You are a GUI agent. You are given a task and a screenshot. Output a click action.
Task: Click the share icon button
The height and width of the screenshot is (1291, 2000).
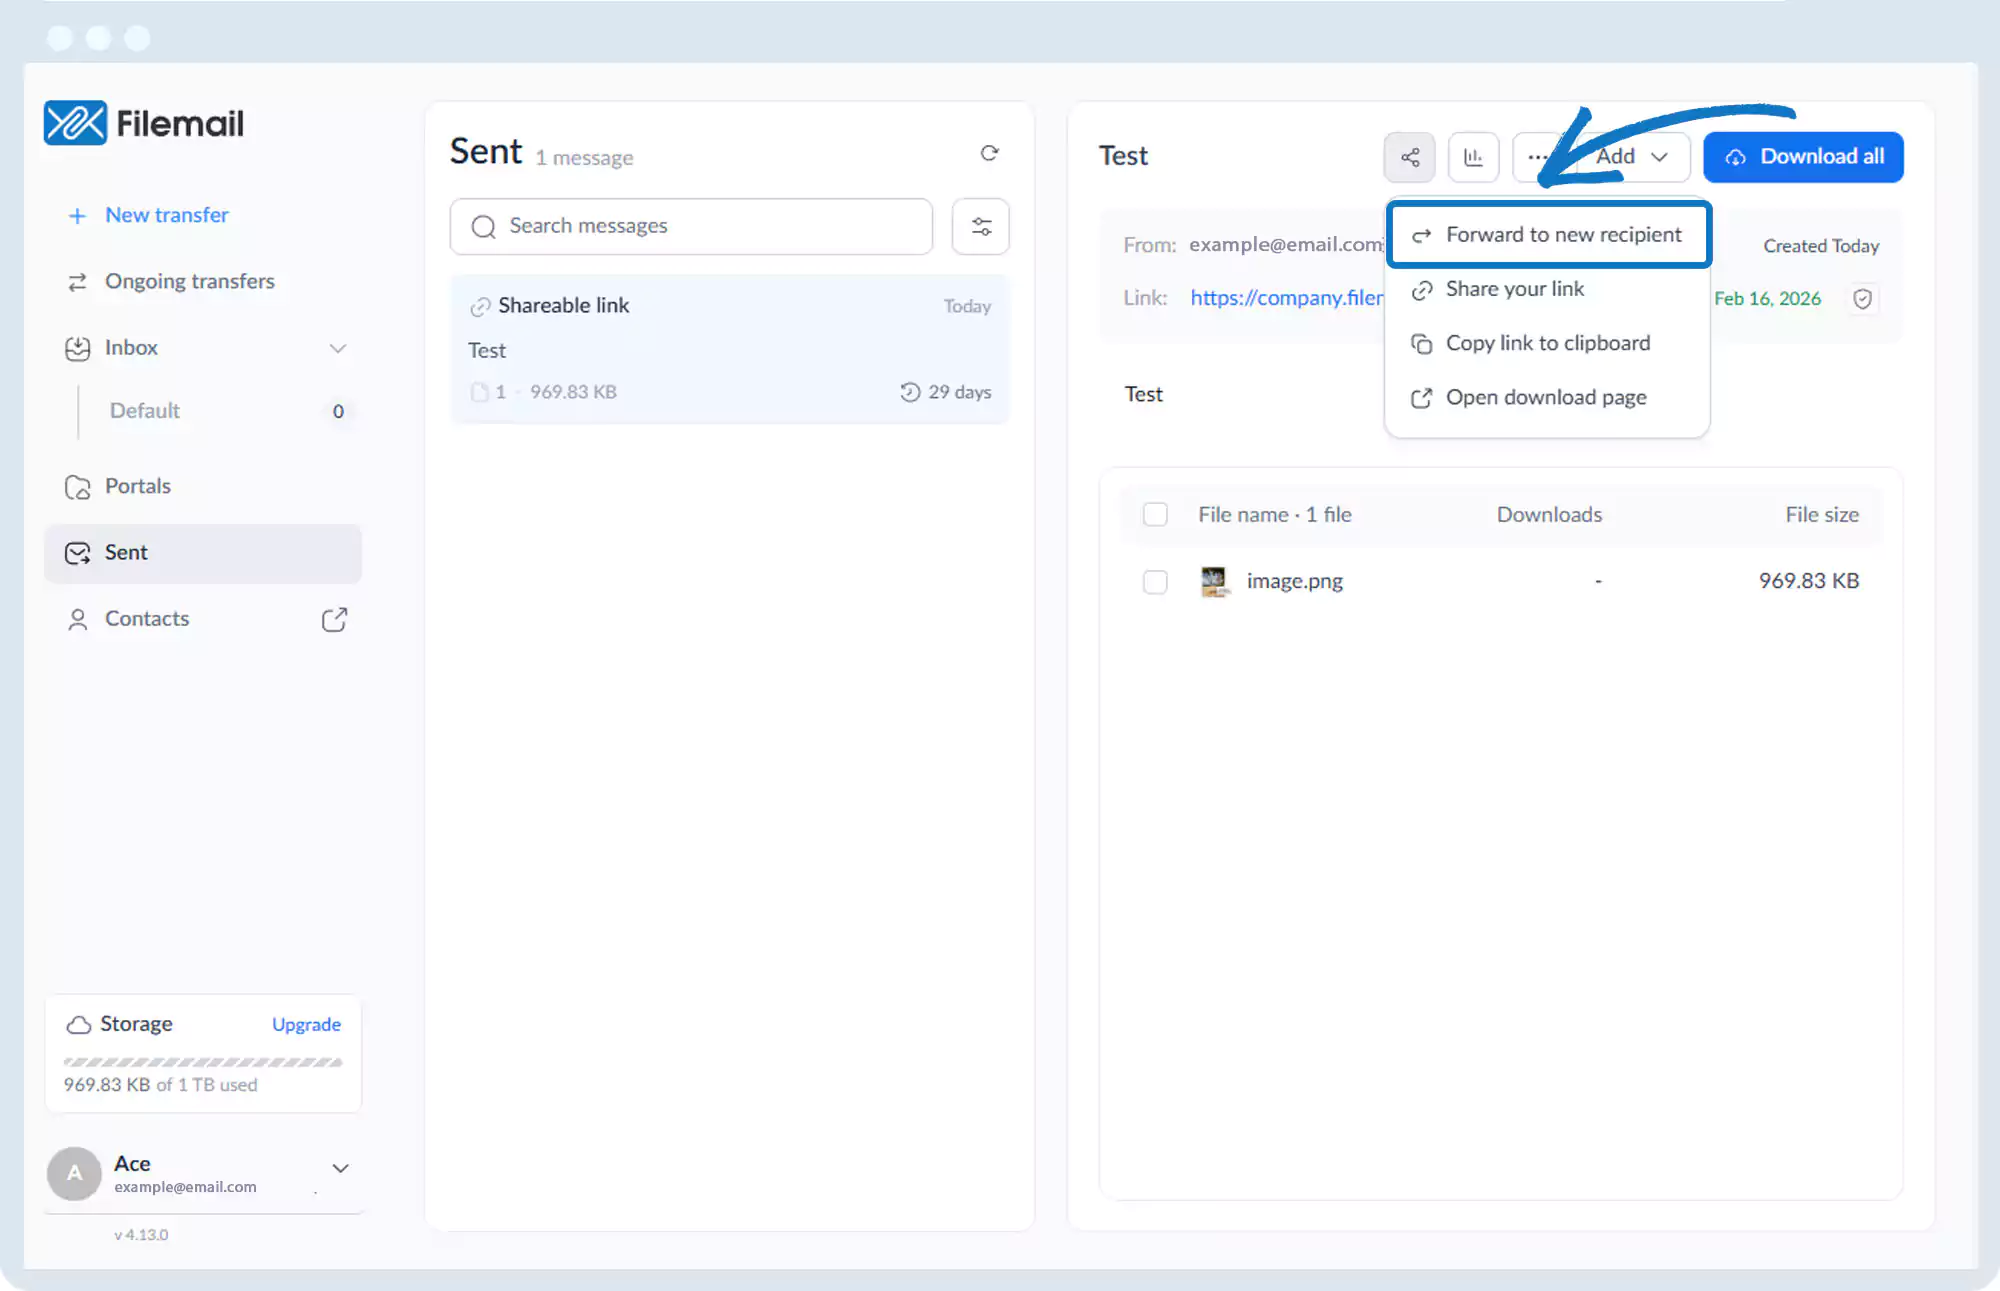click(1410, 157)
